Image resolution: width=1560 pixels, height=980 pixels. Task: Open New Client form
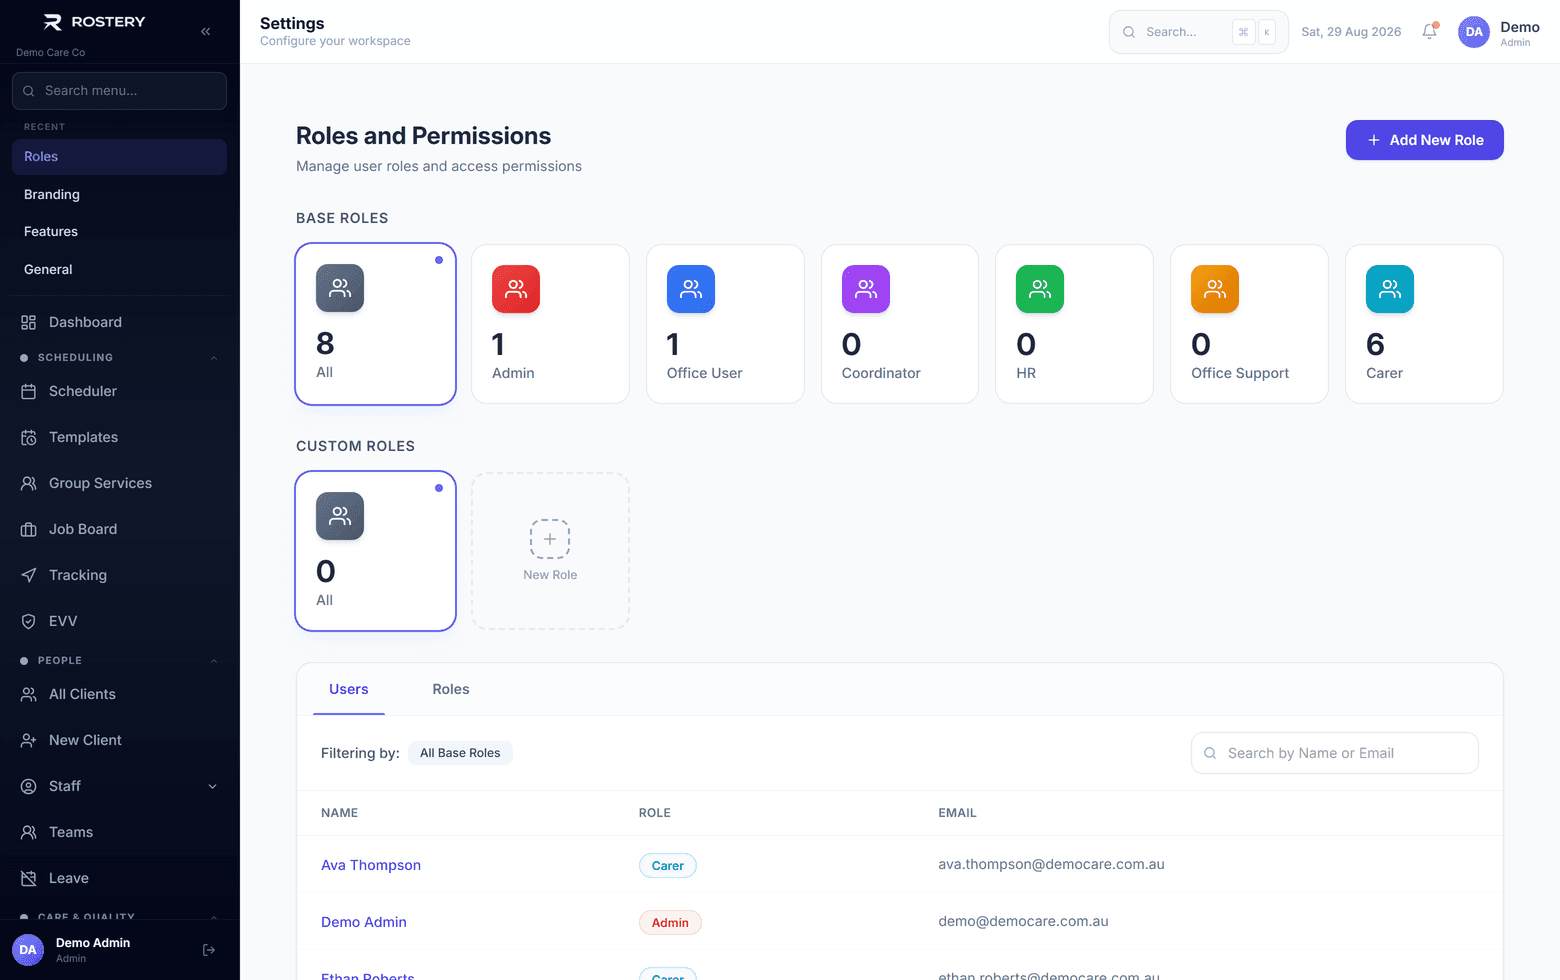120,740
